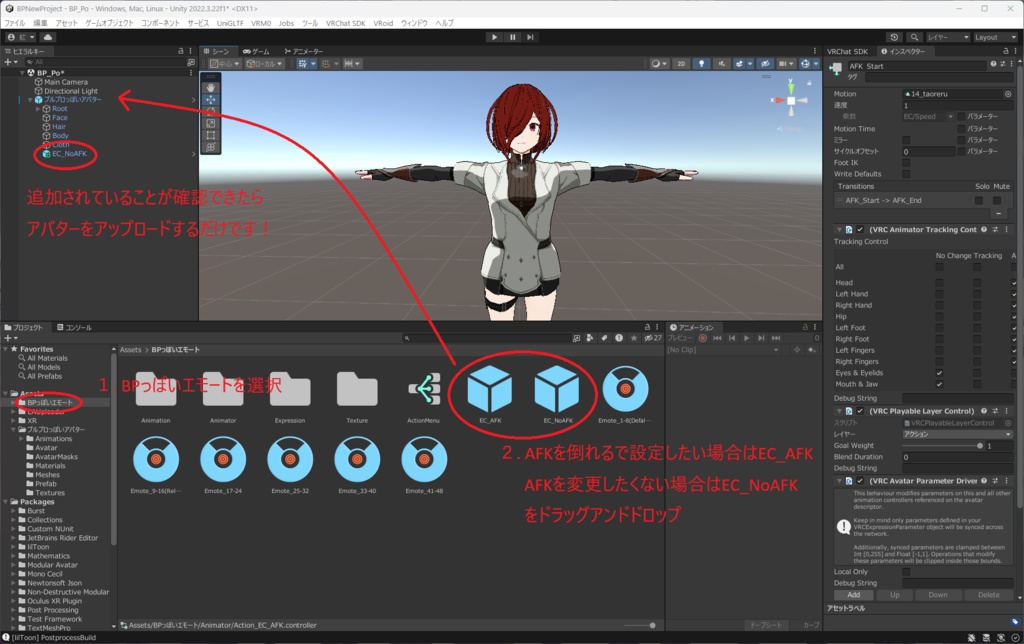Enable the Write Defaults checkbox
This screenshot has width=1024, height=644.
tap(906, 174)
